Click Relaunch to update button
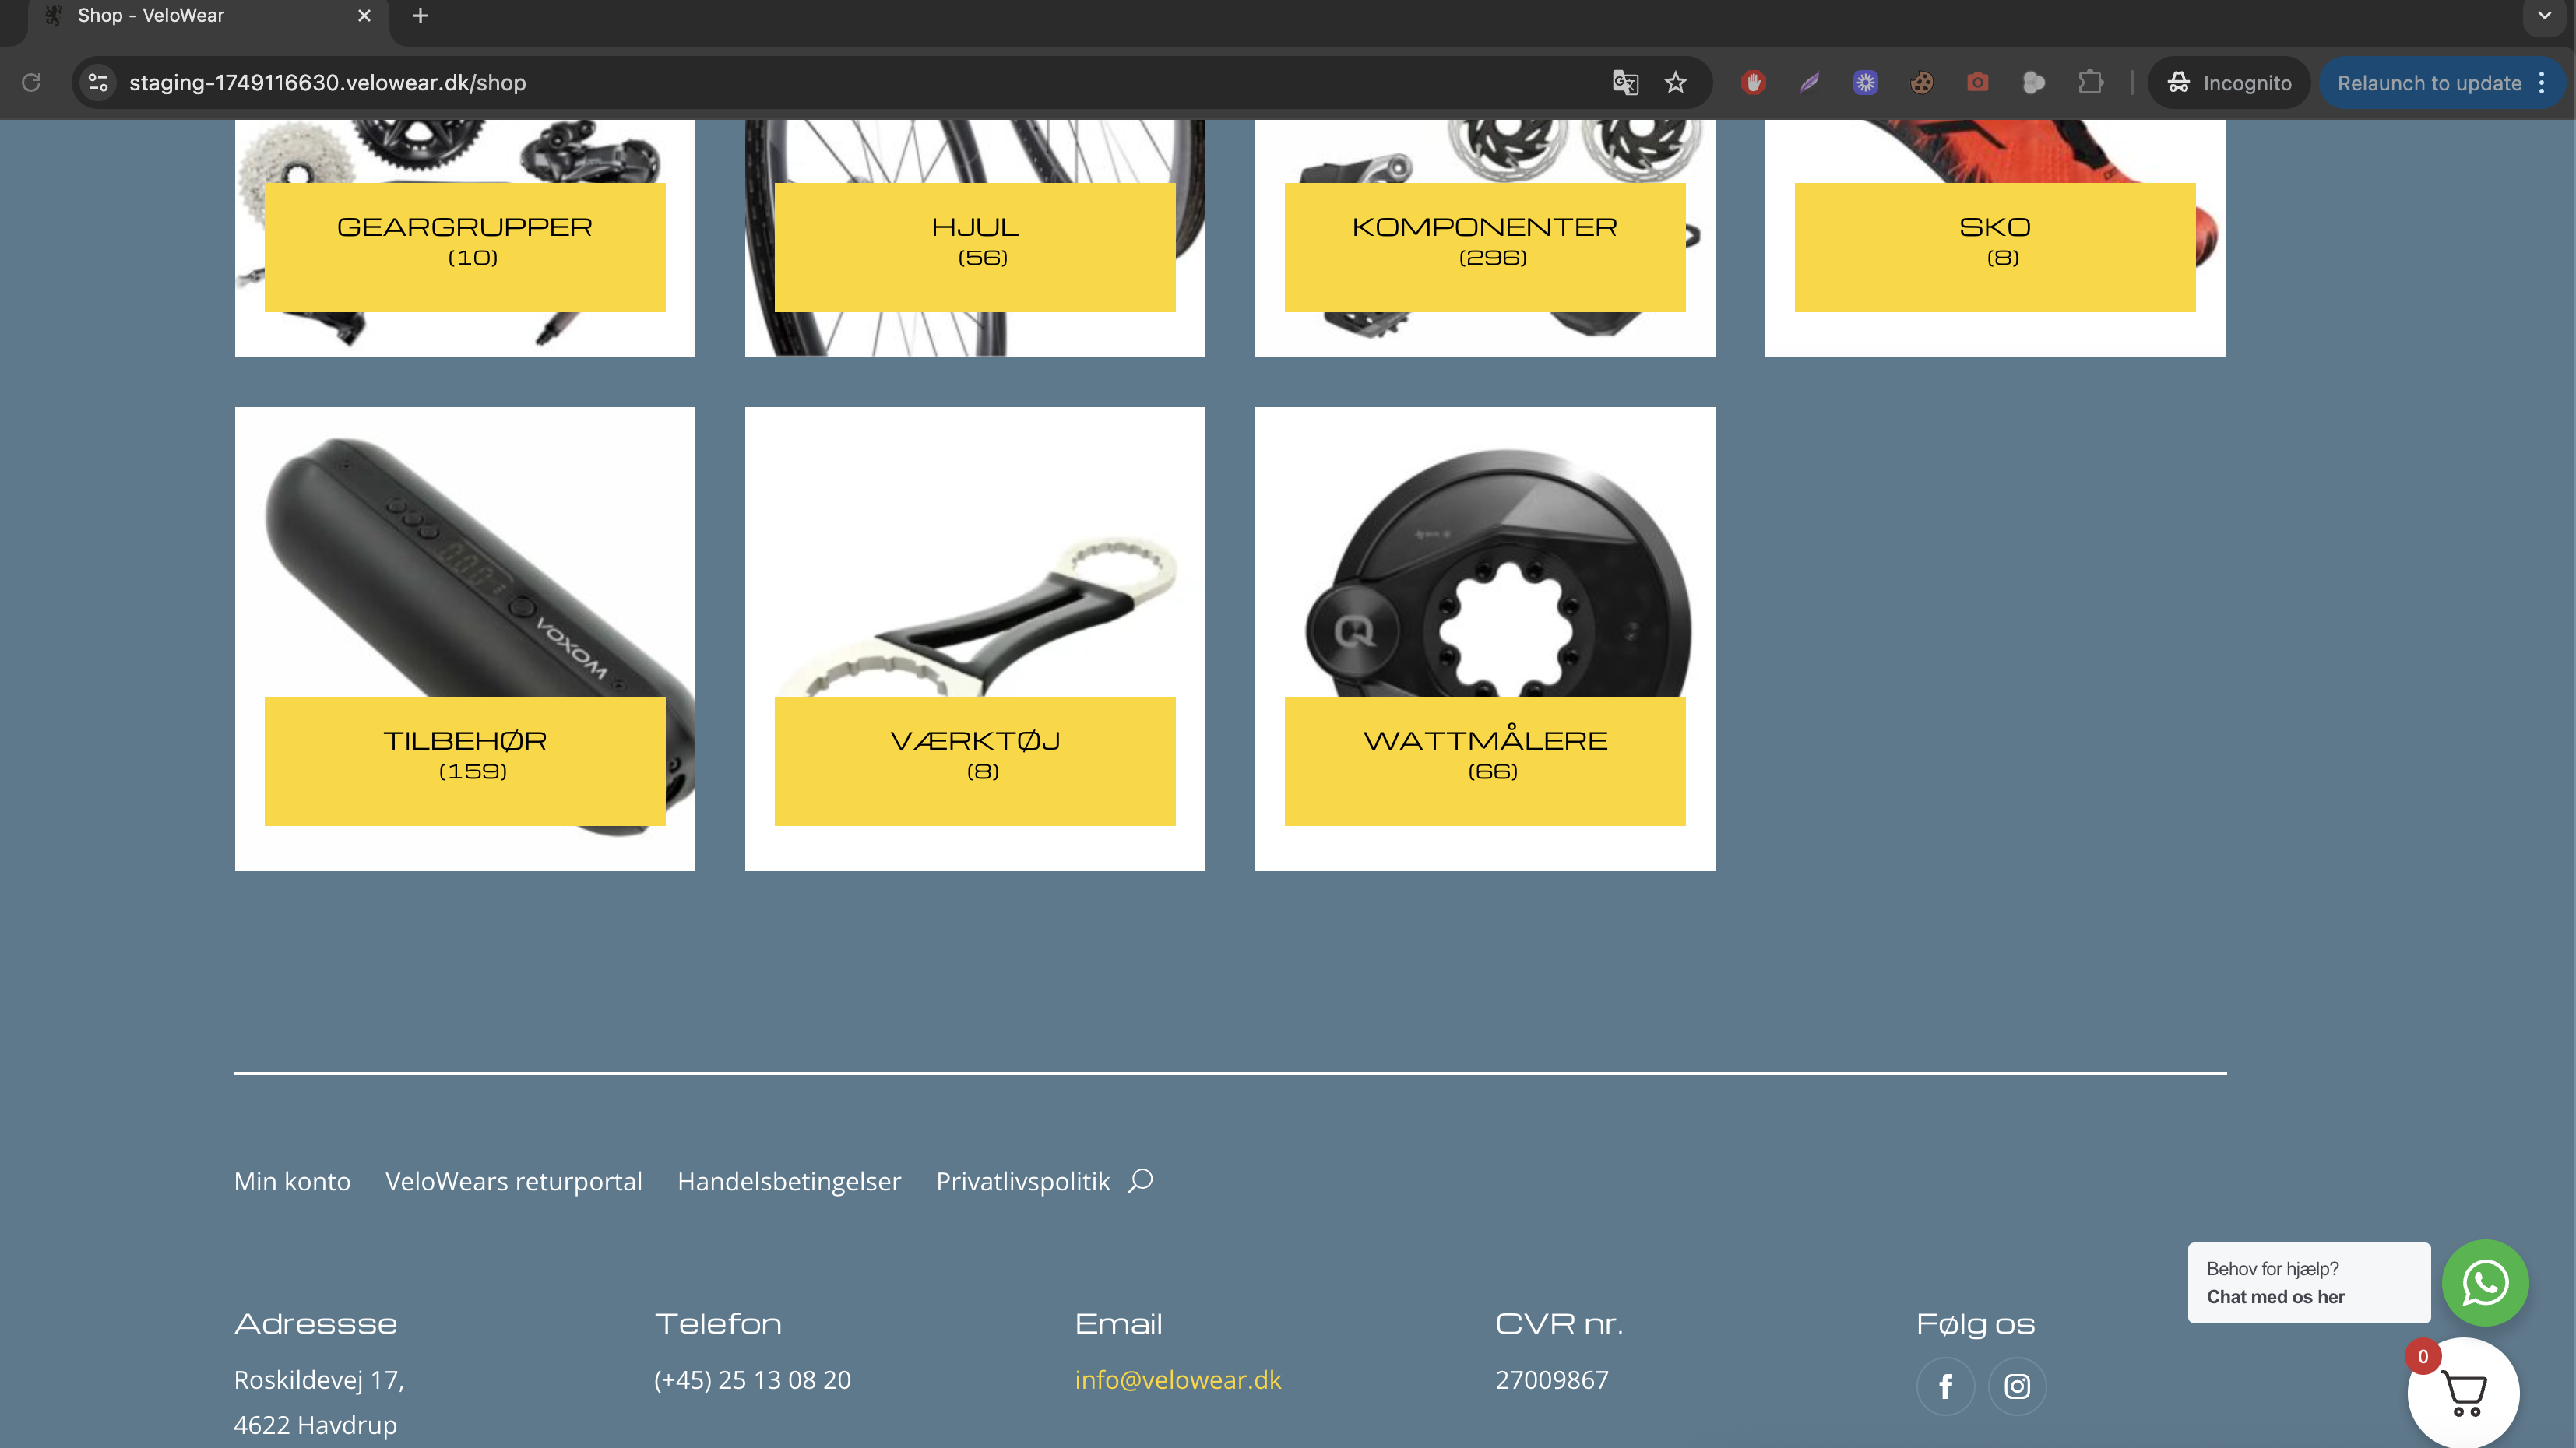The image size is (2576, 1448). coord(2428,82)
